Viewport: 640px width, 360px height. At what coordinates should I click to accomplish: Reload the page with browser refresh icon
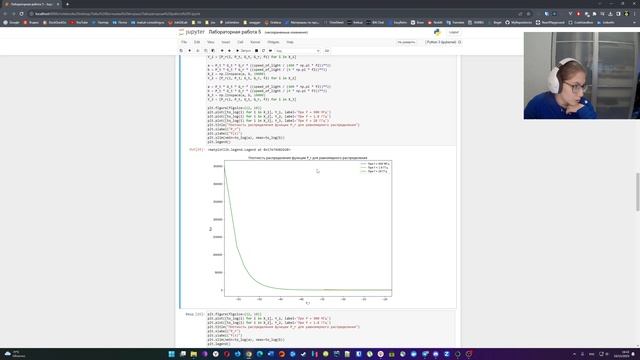pyautogui.click(x=22, y=13)
